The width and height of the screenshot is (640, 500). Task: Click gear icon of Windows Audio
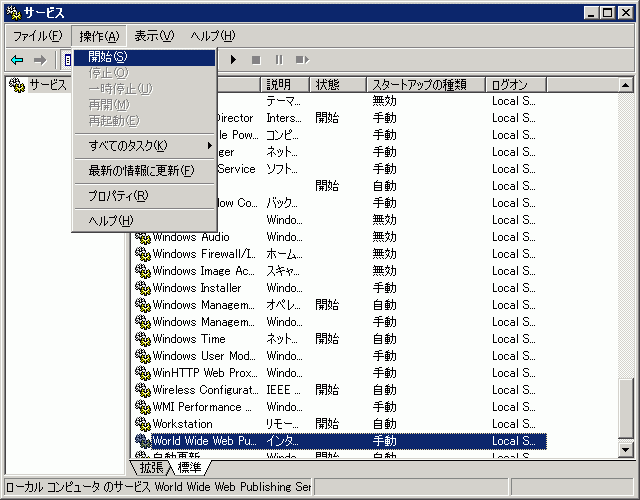tap(143, 237)
